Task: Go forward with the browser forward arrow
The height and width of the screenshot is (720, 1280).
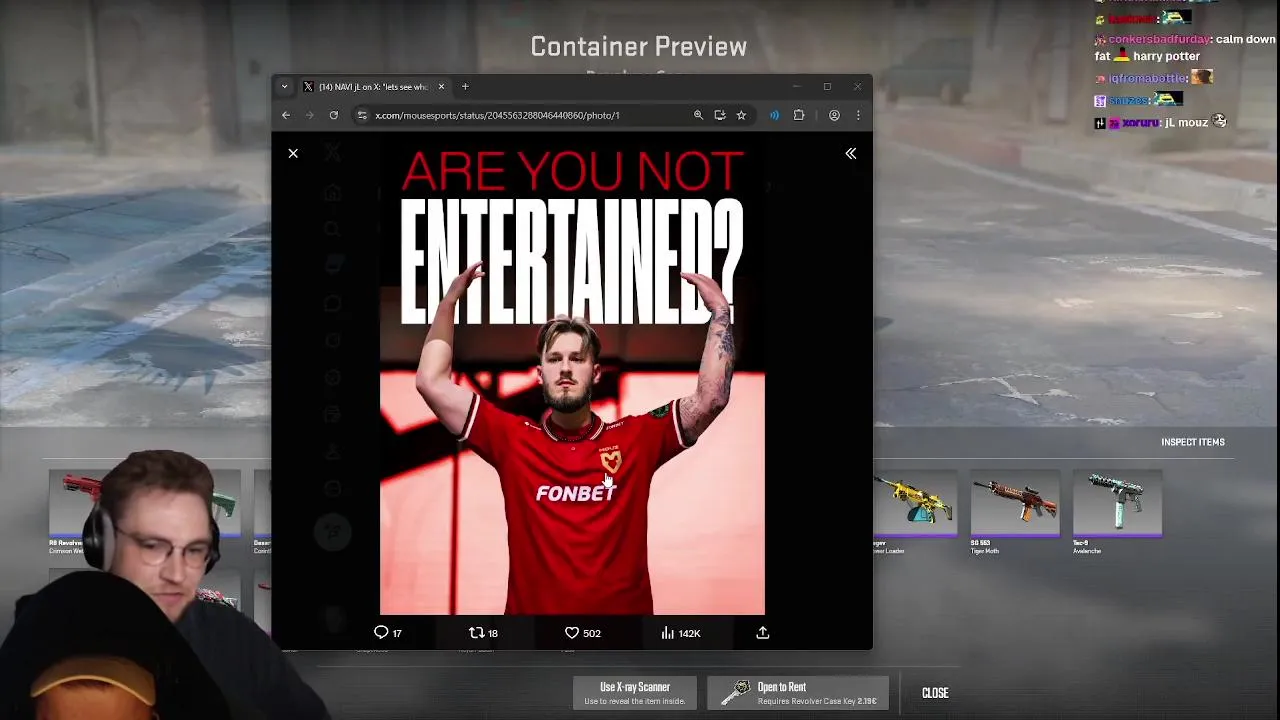Action: click(x=309, y=115)
